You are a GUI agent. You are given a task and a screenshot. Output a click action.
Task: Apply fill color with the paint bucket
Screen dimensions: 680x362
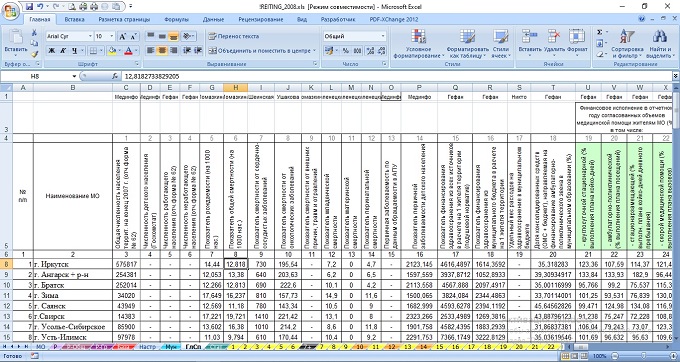coord(112,51)
